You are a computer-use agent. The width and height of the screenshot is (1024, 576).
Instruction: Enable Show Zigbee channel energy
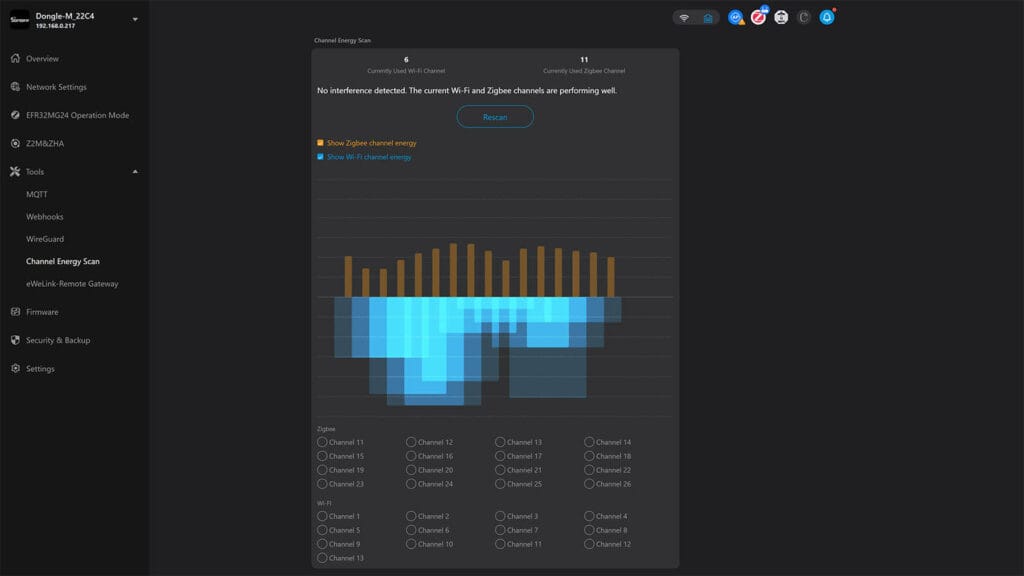[x=321, y=143]
